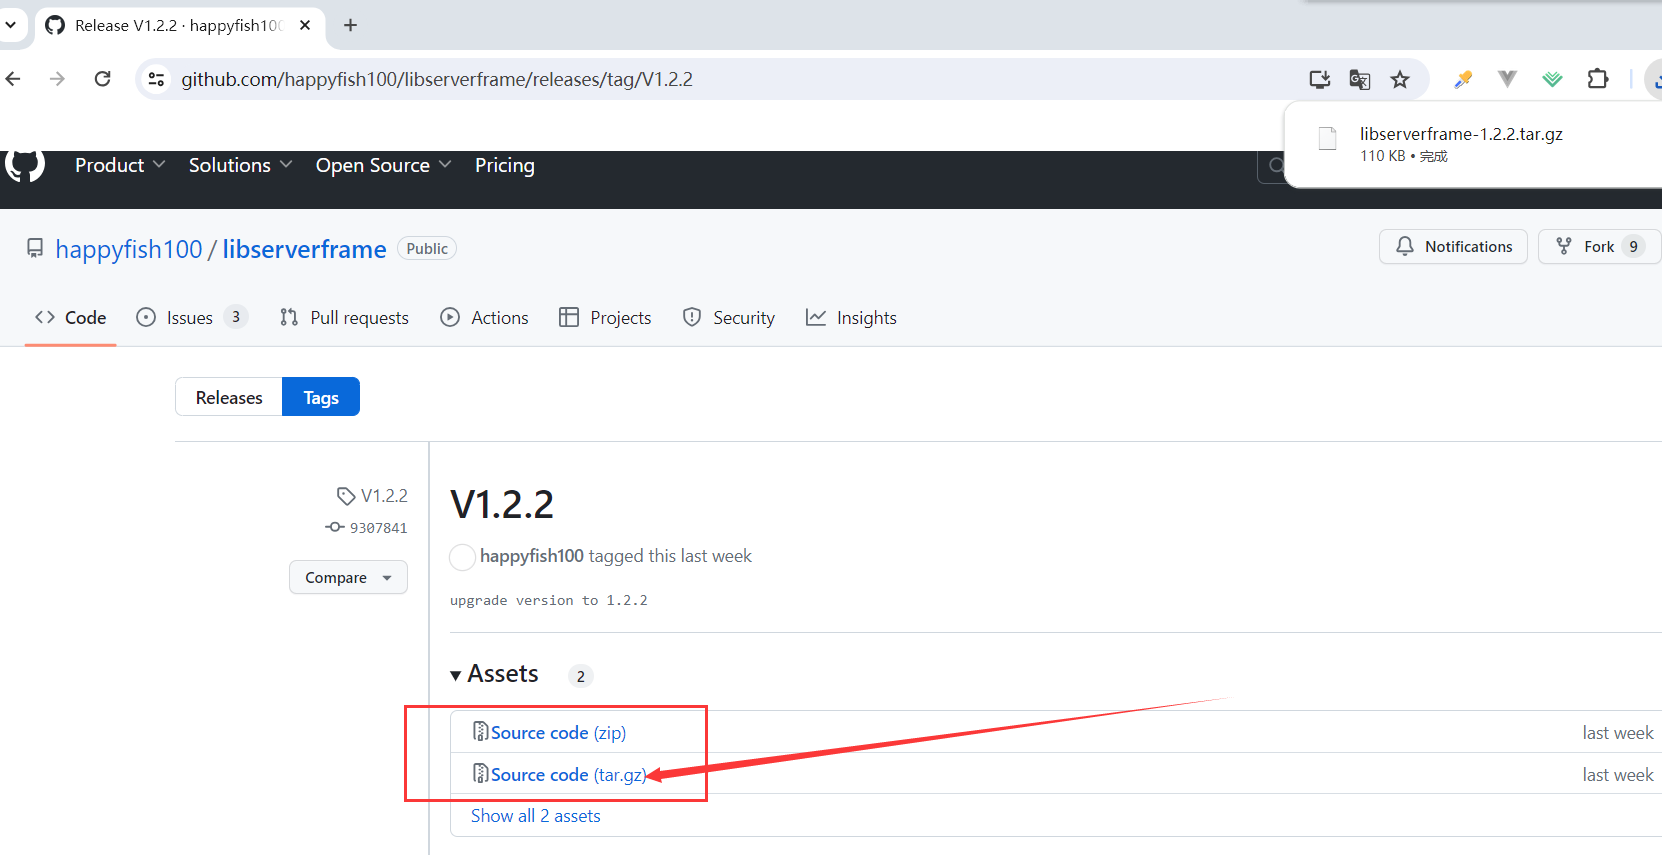Open the Pull requests tab
The width and height of the screenshot is (1662, 855).
[344, 317]
